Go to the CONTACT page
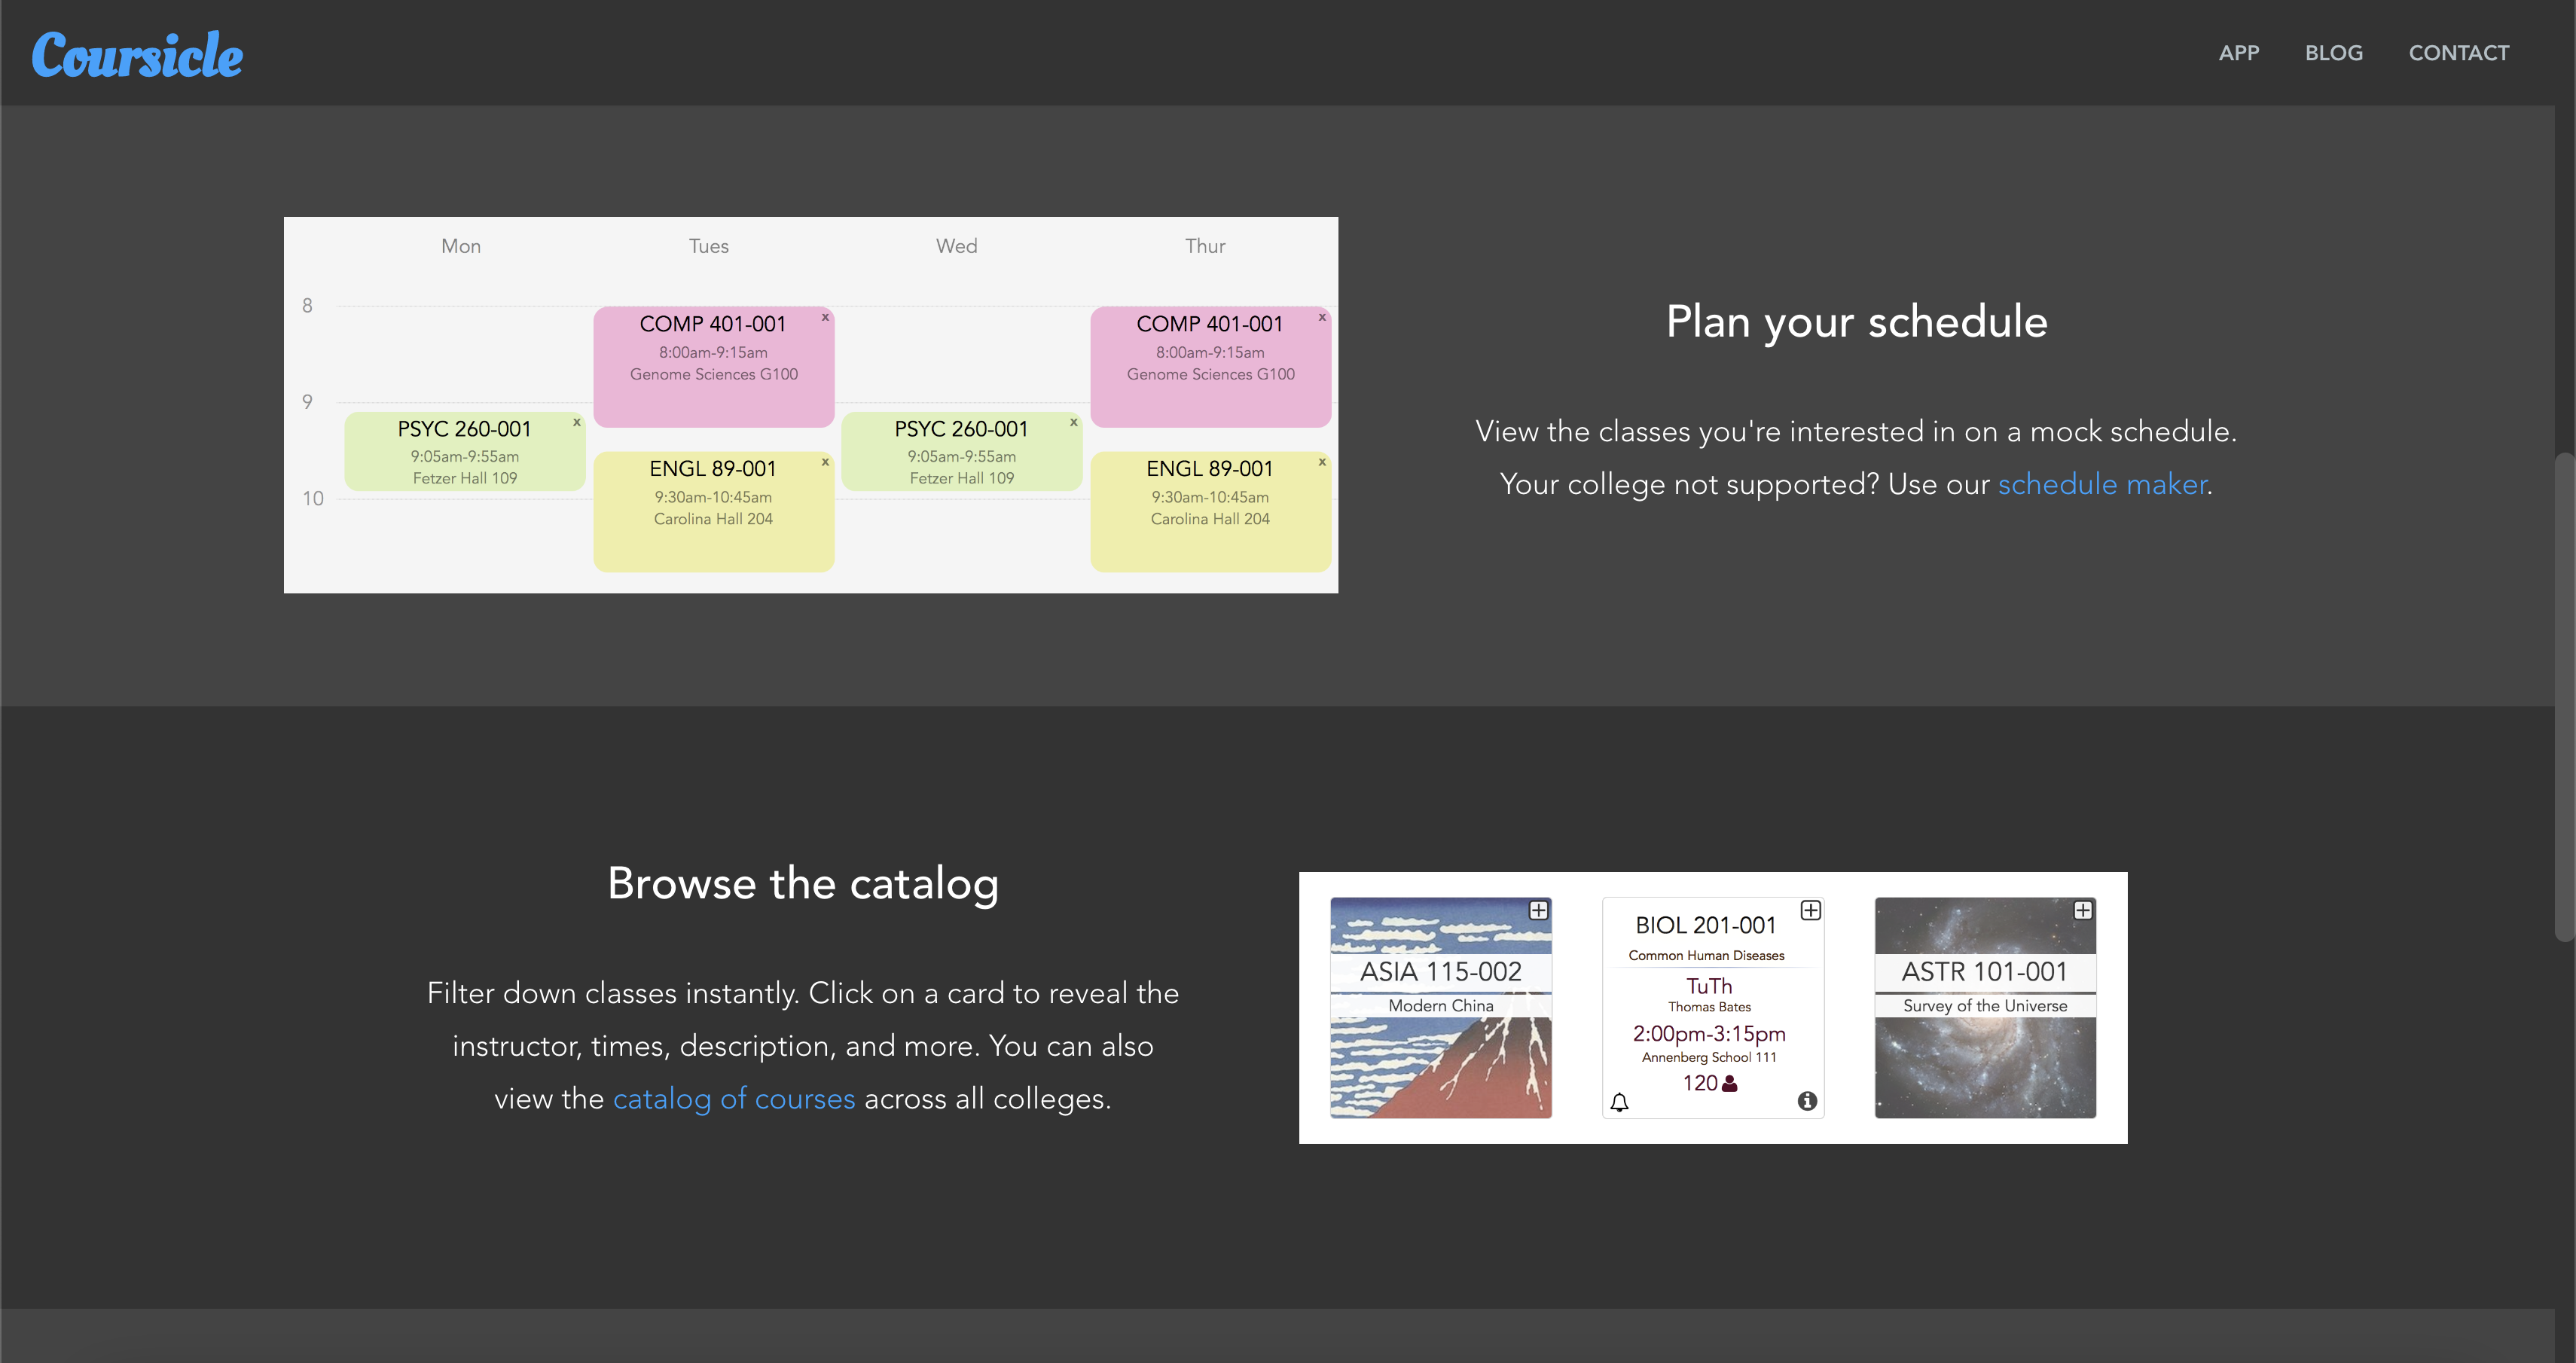 click(2458, 53)
